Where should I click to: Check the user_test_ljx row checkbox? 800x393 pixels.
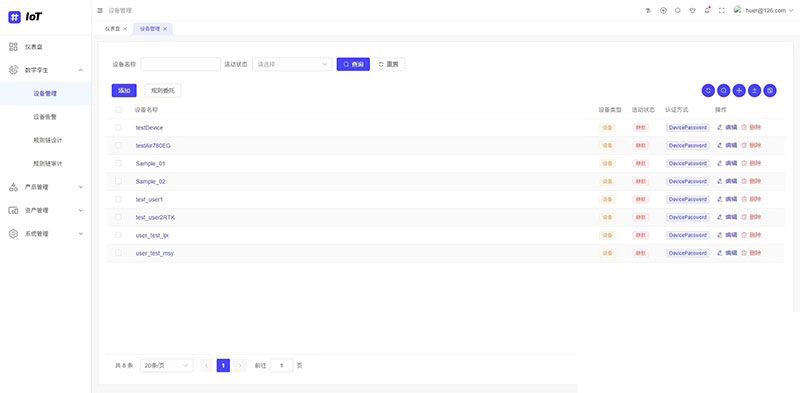pos(118,235)
